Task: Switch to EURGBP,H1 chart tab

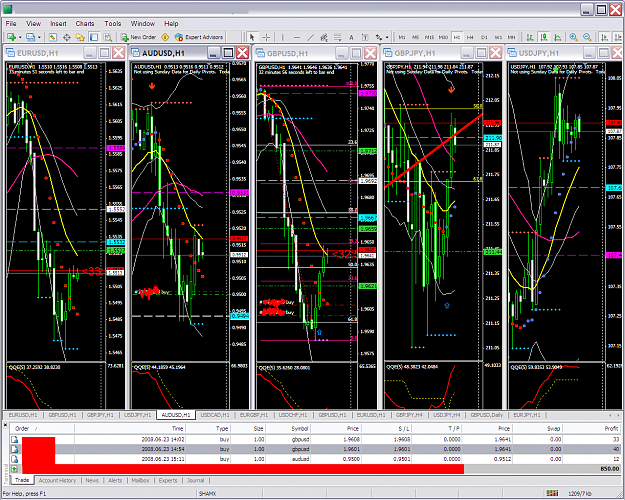Action: click(254, 415)
